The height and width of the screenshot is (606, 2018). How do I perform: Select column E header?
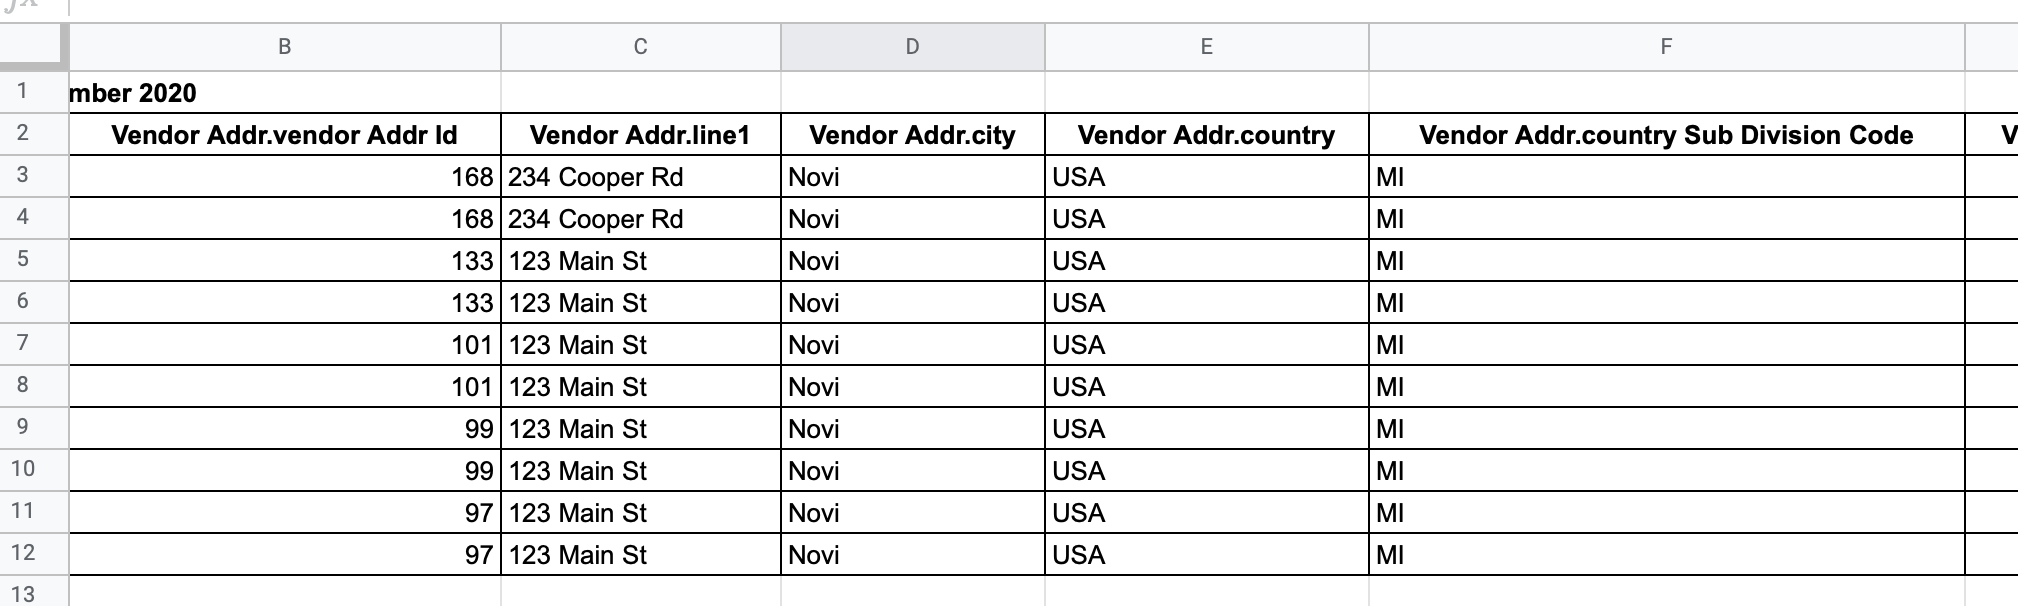tap(1206, 47)
